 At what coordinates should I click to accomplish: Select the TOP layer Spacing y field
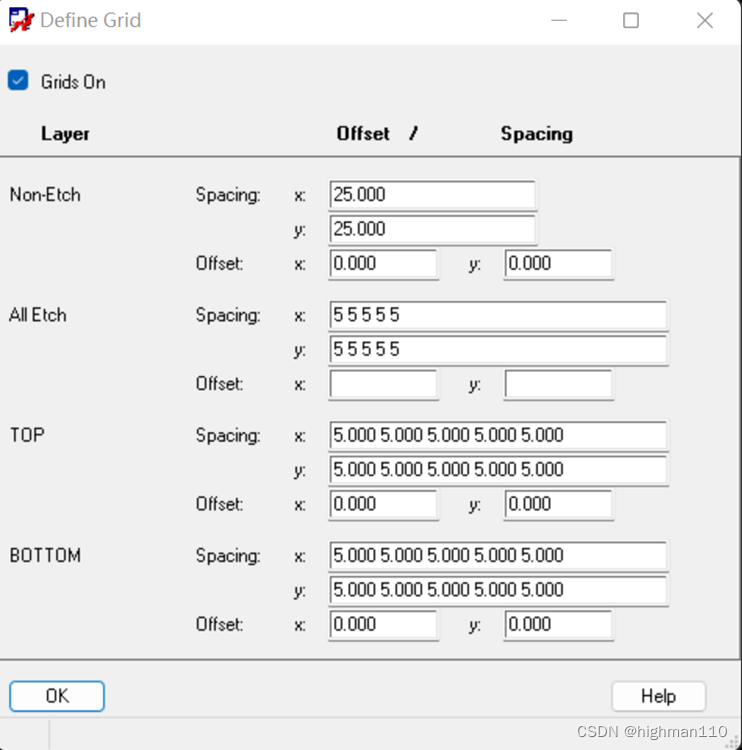(x=498, y=470)
